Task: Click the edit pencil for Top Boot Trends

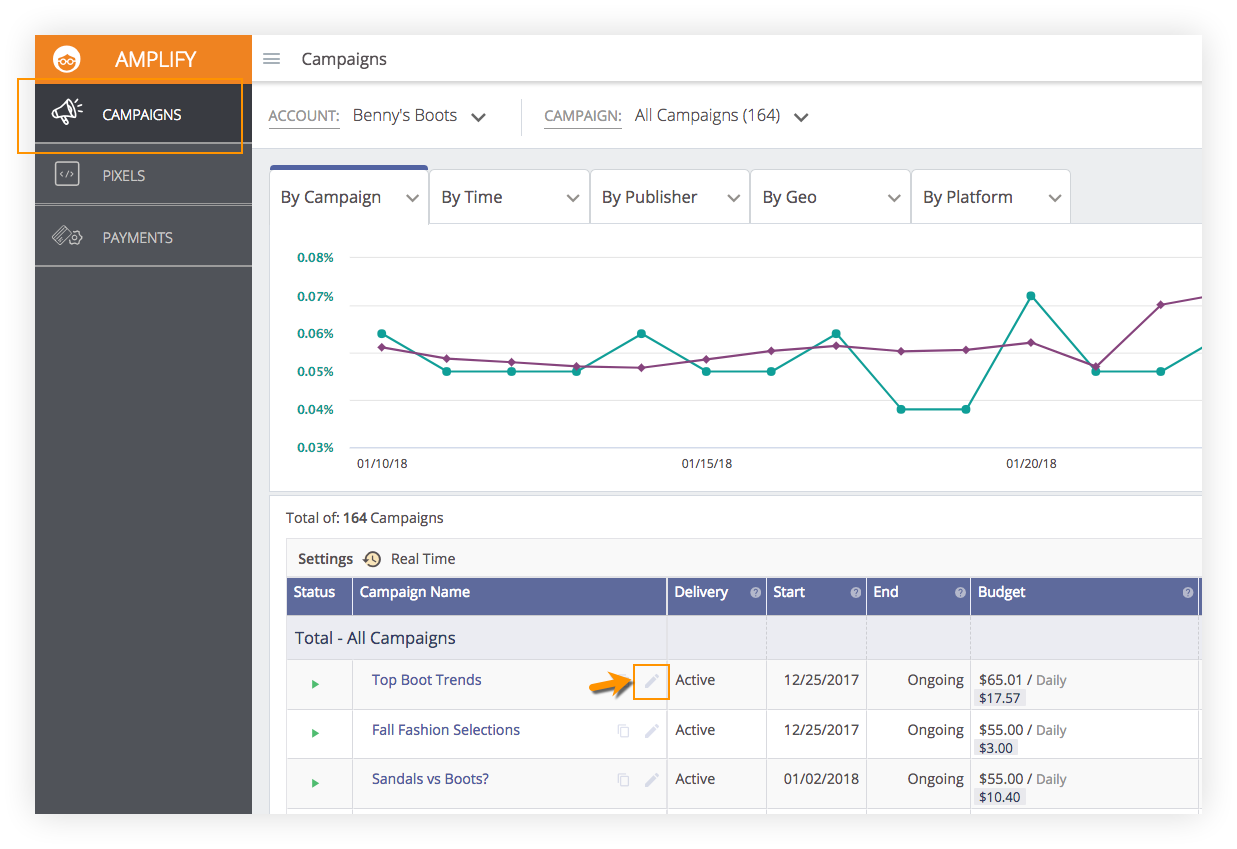Action: coord(652,681)
